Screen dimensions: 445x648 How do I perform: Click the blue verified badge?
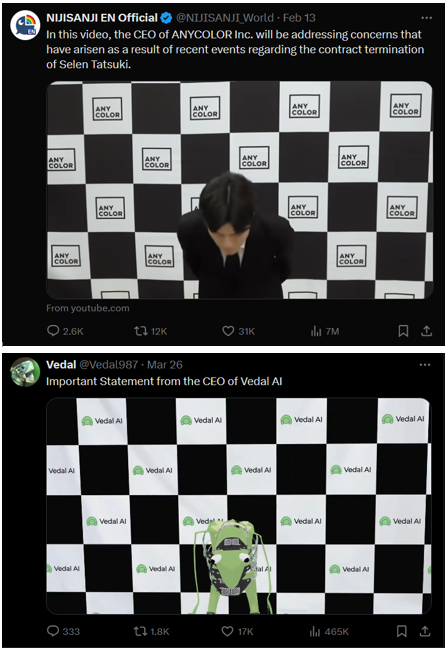coord(166,18)
